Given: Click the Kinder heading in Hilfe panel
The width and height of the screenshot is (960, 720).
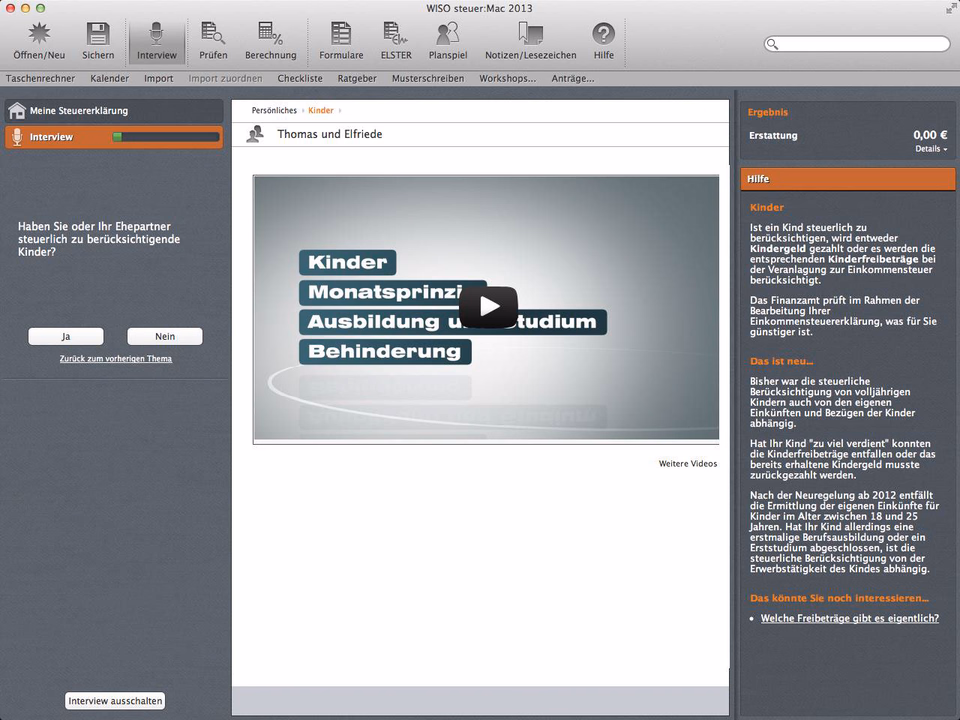Looking at the screenshot, I should 767,208.
